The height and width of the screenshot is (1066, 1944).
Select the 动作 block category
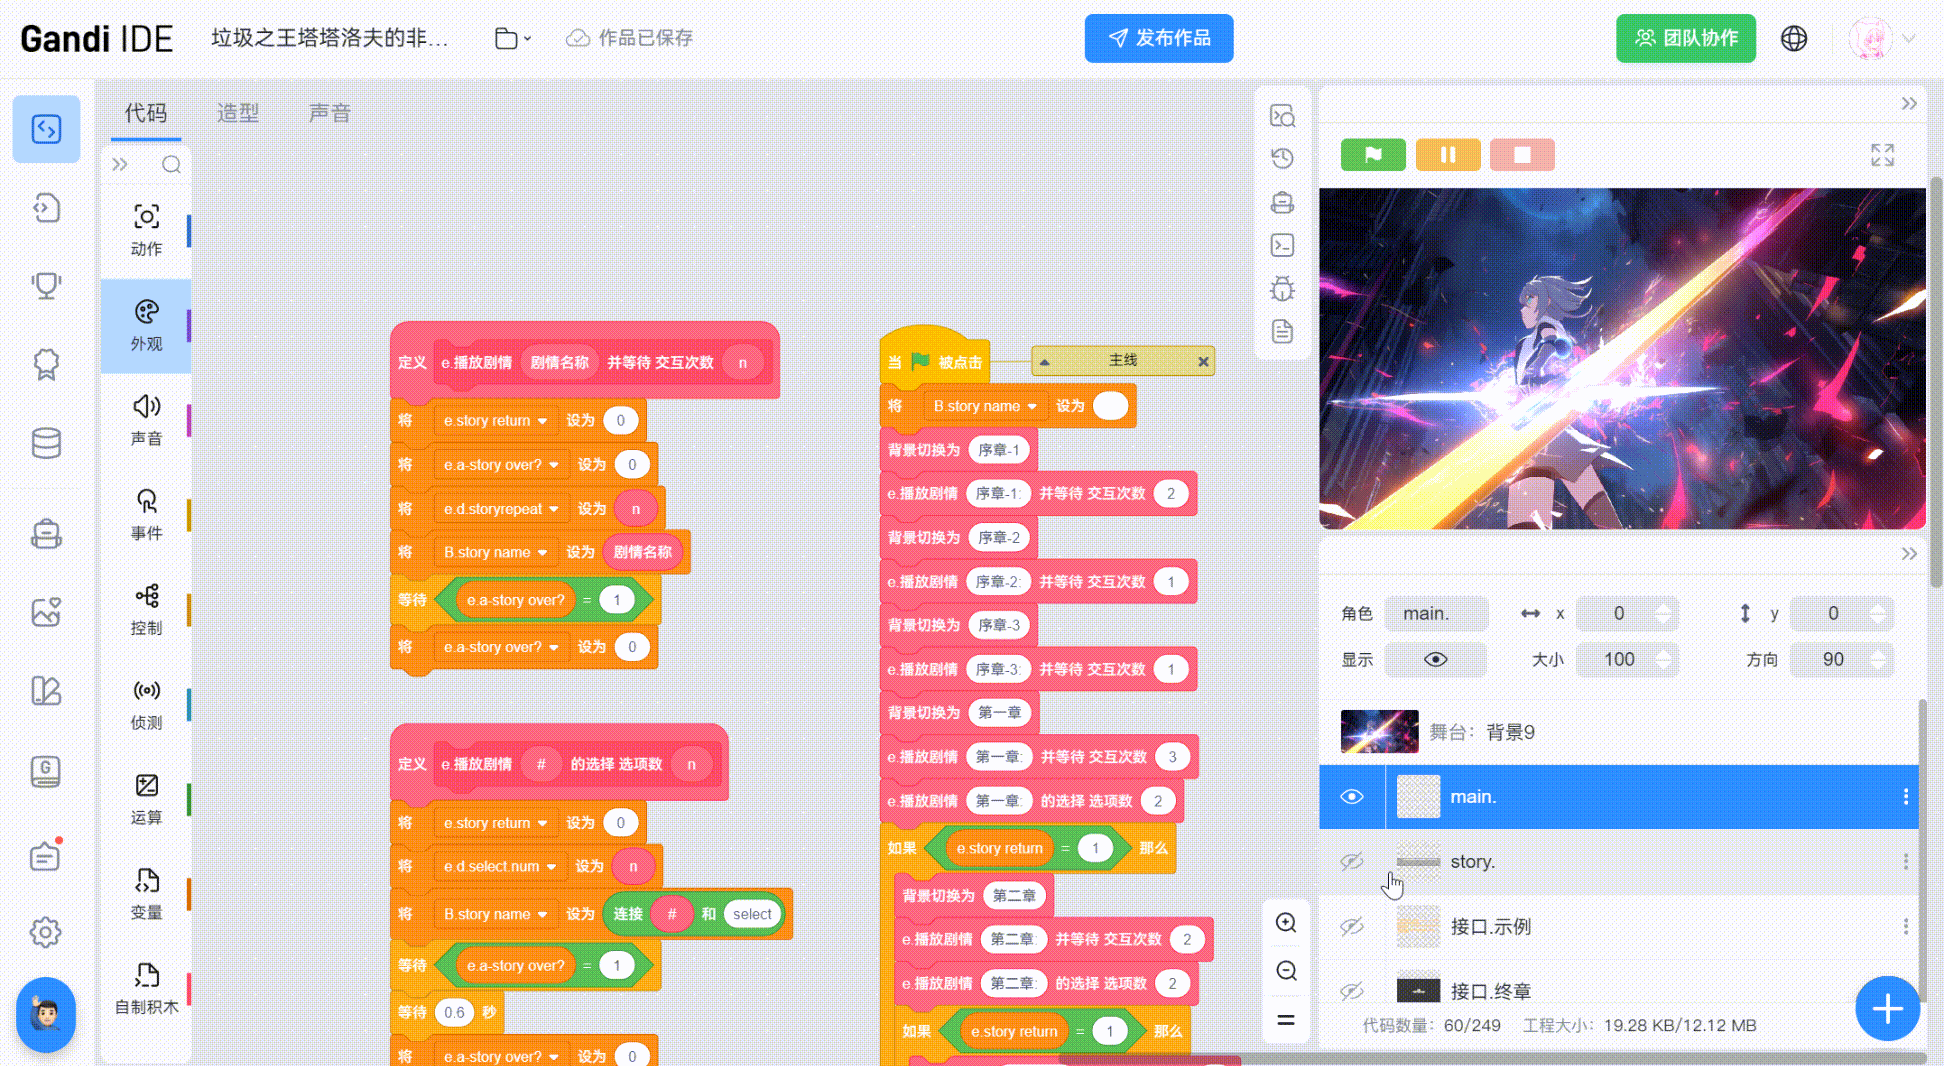point(146,230)
